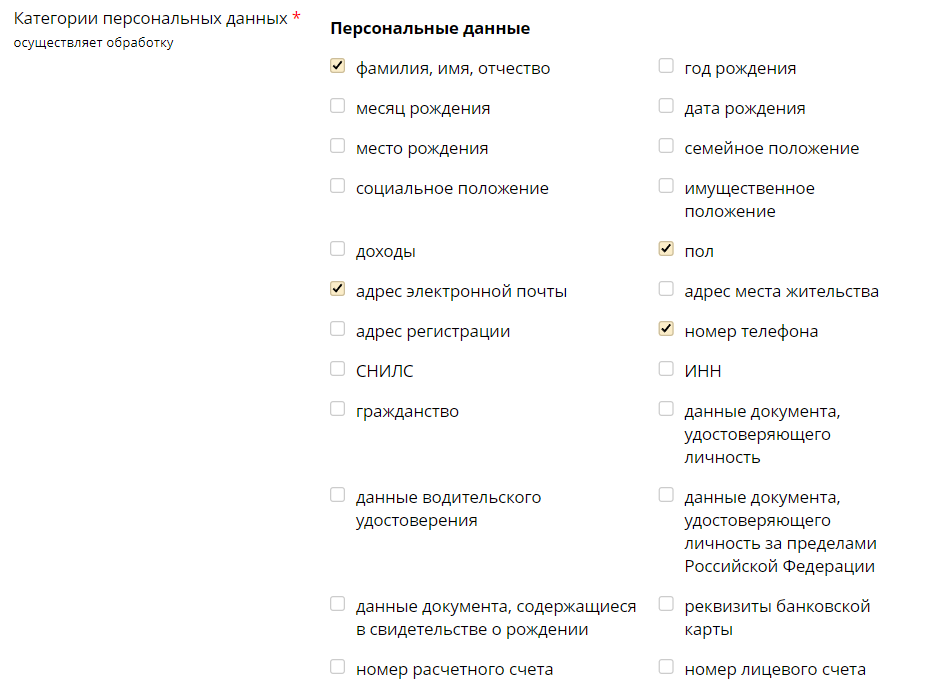Select 'данные водительского удостоверения' checkbox
Viewport: 935px width, 689px height.
(x=337, y=496)
